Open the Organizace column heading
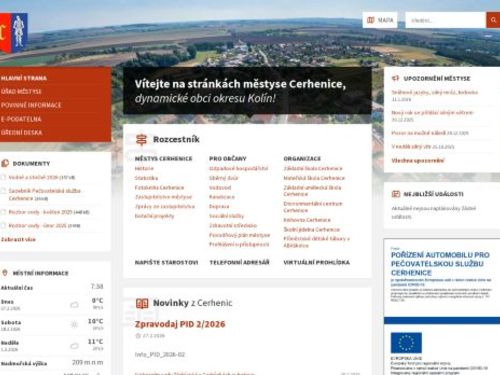 click(302, 159)
